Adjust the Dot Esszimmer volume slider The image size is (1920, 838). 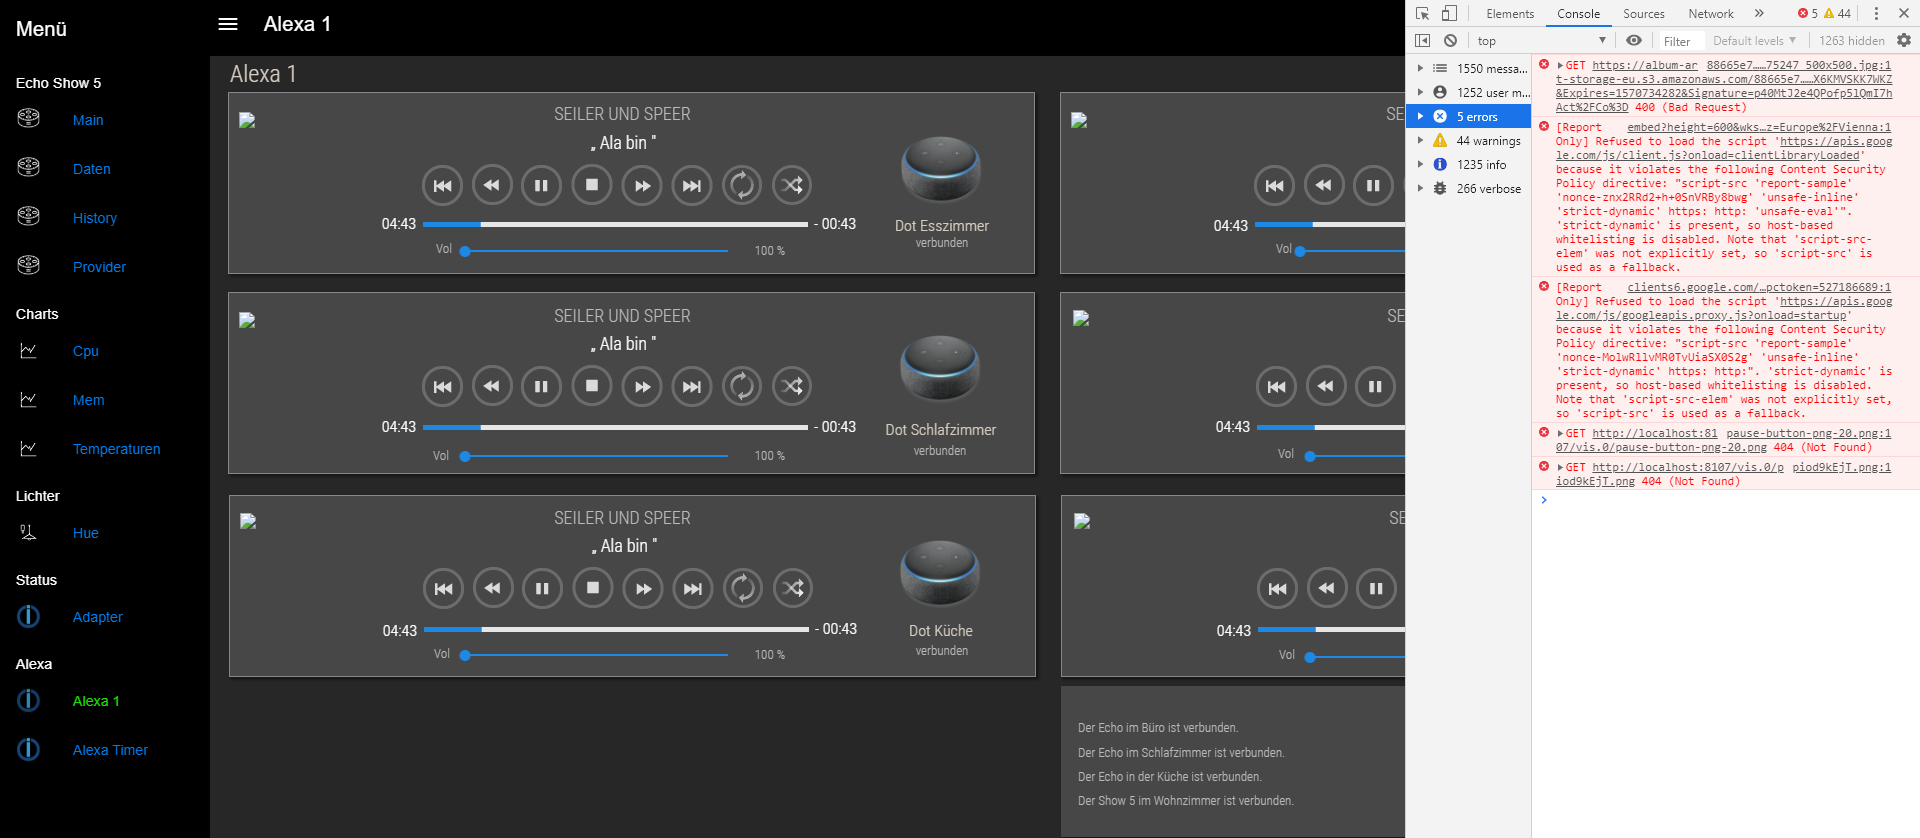point(594,251)
